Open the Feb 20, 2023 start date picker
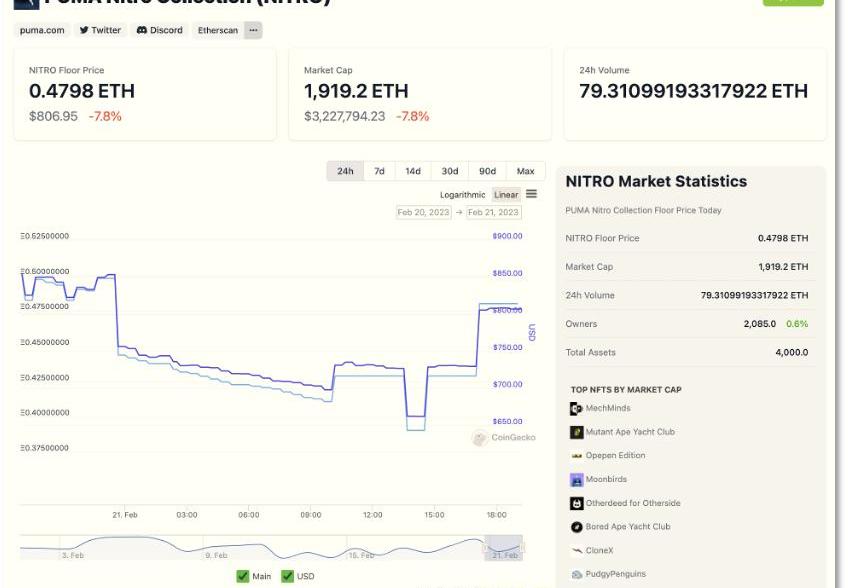This screenshot has height=588, width=848. (423, 212)
